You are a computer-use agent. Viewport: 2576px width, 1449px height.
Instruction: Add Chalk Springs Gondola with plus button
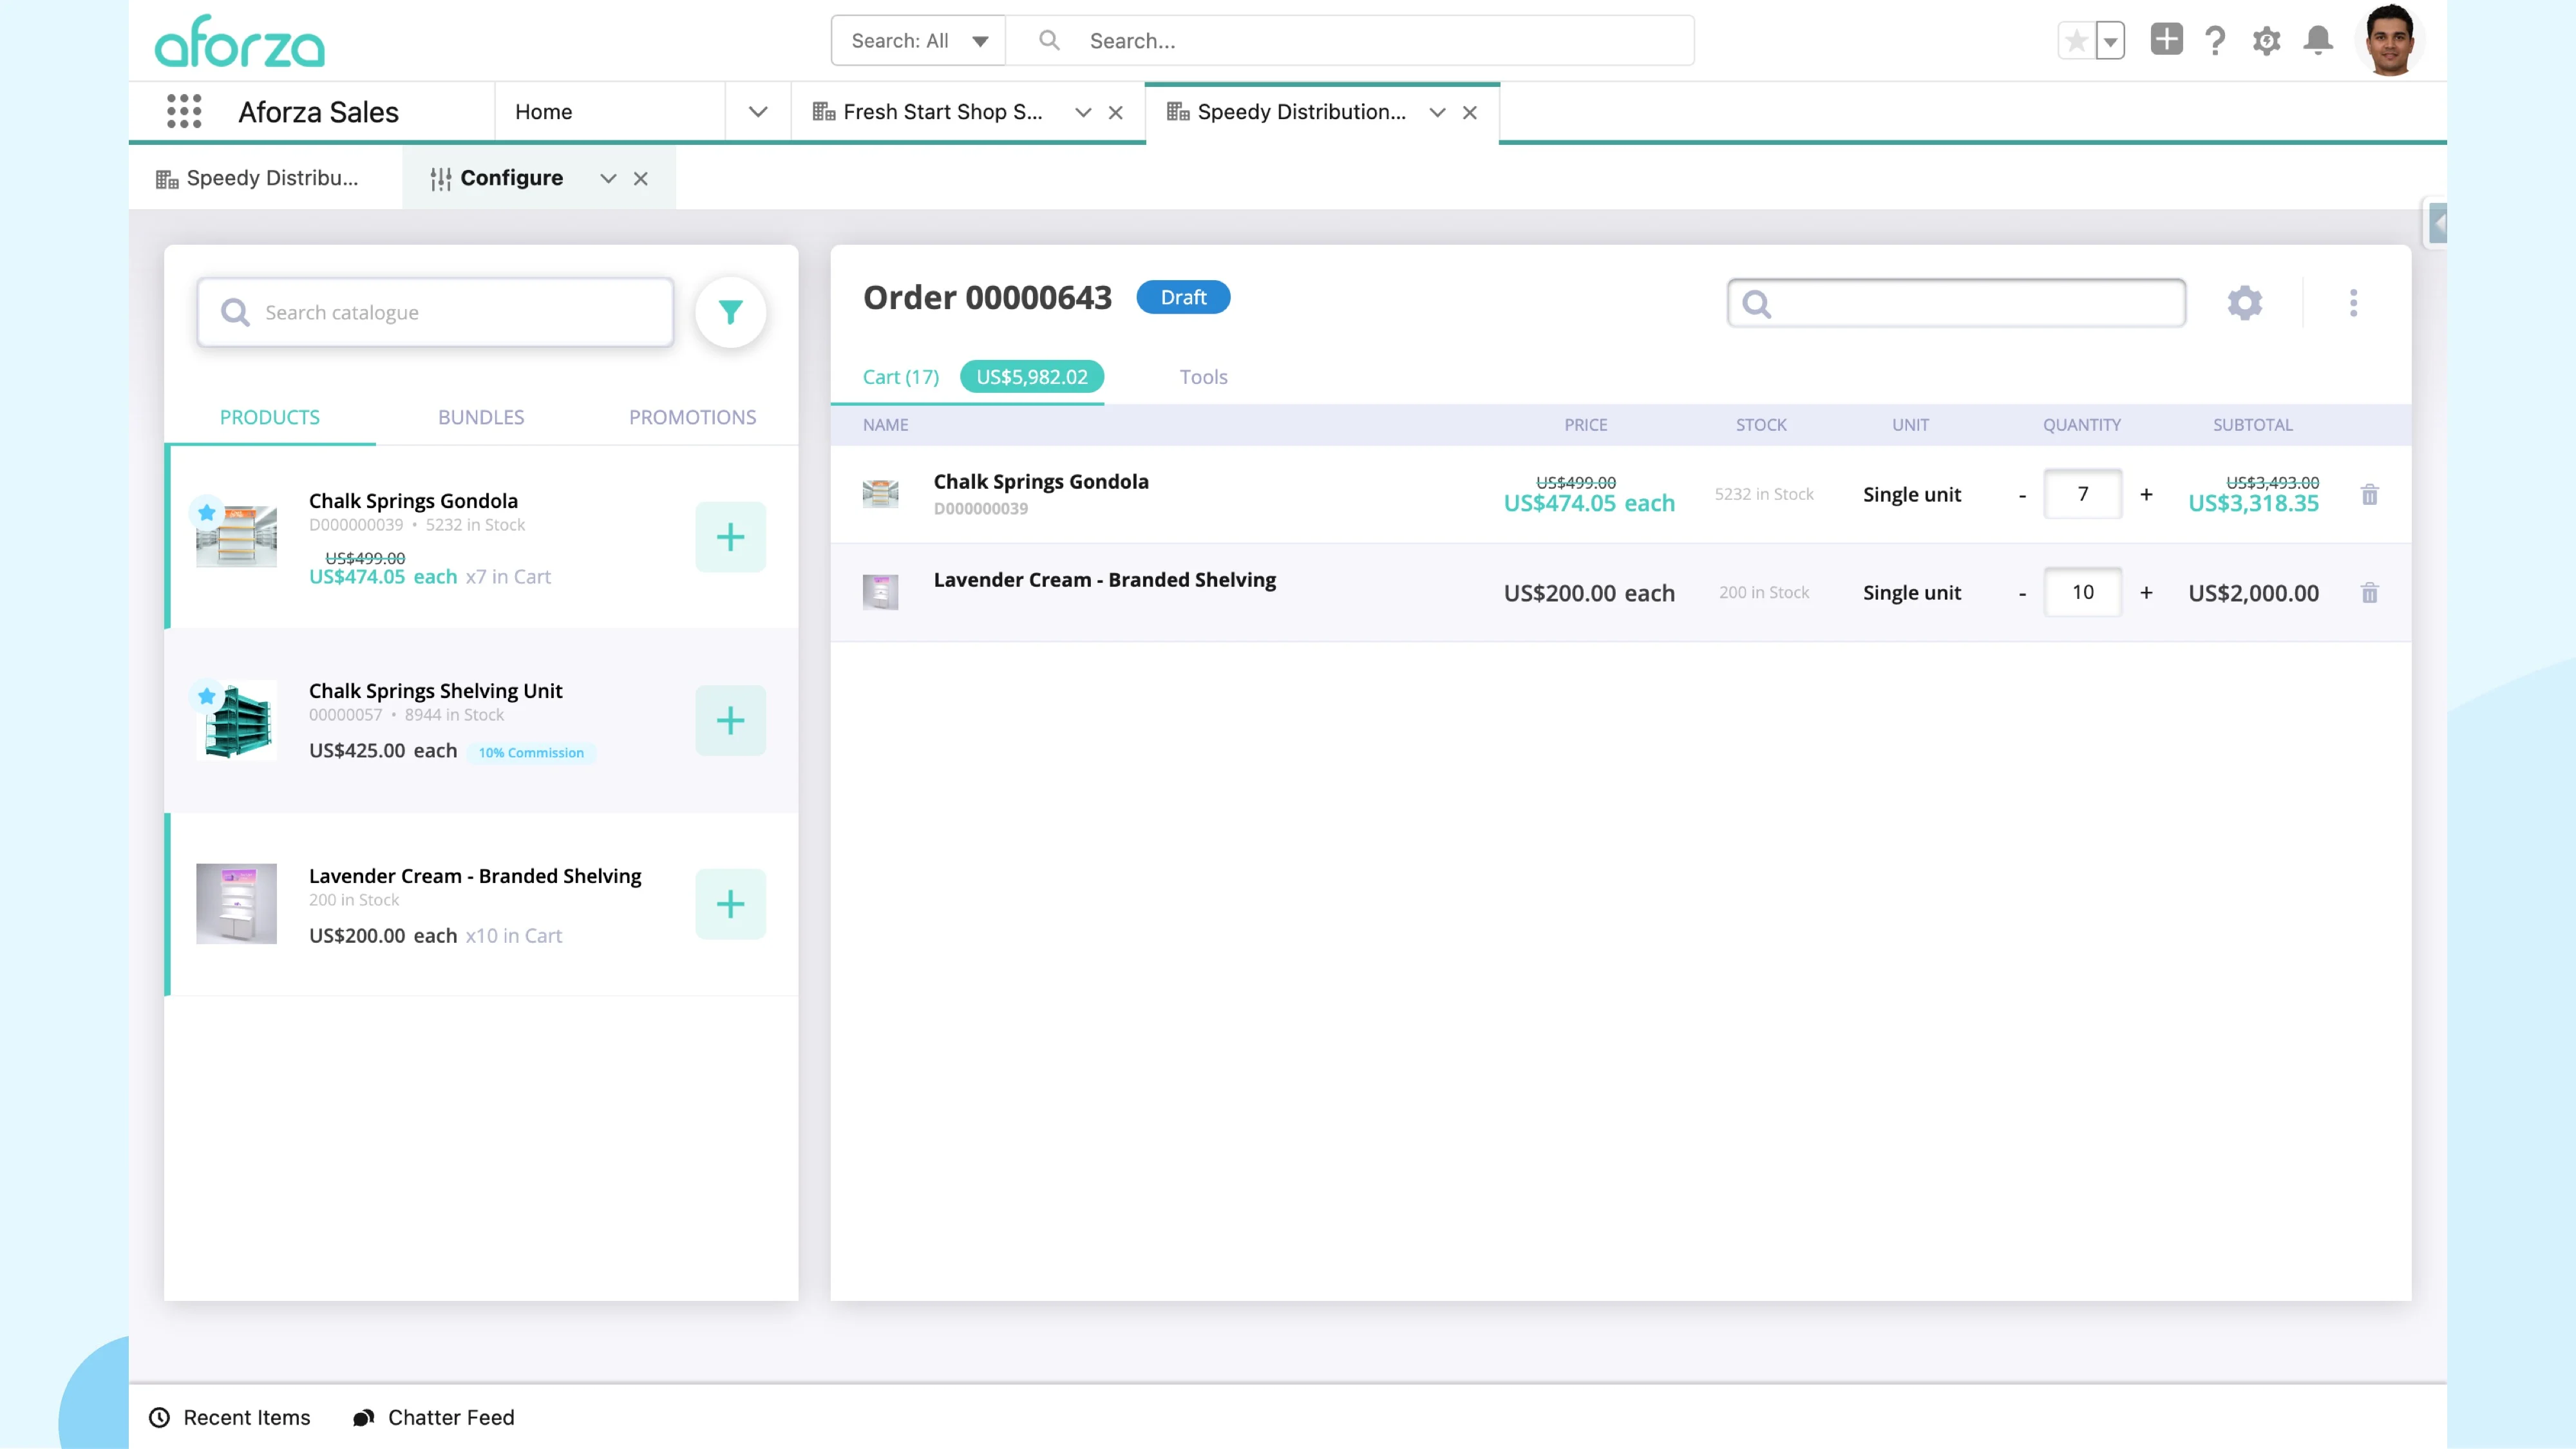[x=731, y=537]
